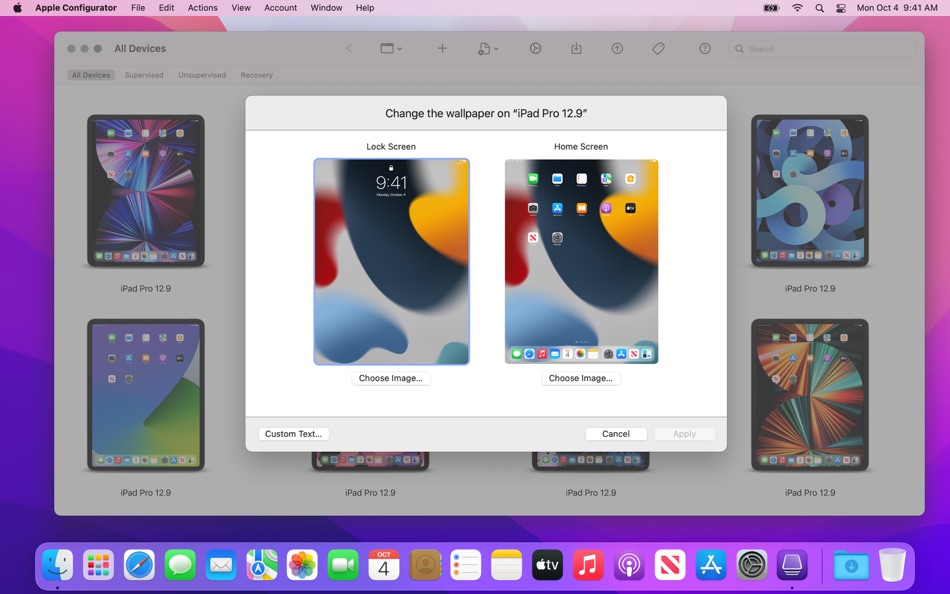
Task: Switch to the Unsupervised tab
Action: pyautogui.click(x=202, y=75)
